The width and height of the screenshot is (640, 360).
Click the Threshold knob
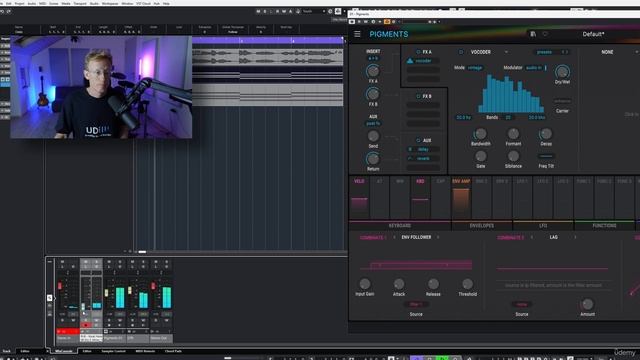[x=467, y=284]
